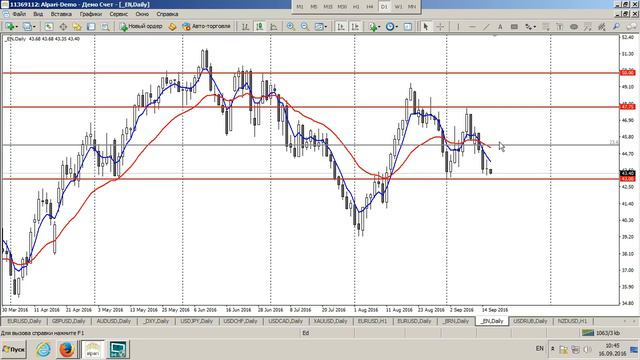
Task: Open the templates icon
Action: tap(408, 27)
